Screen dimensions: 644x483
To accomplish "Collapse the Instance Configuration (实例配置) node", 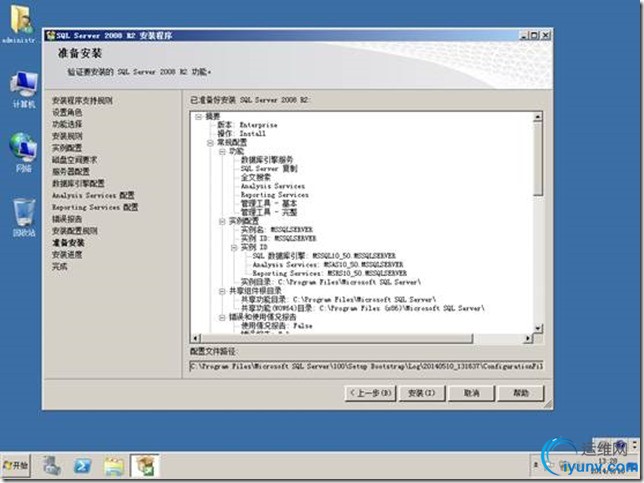I will tap(222, 221).
